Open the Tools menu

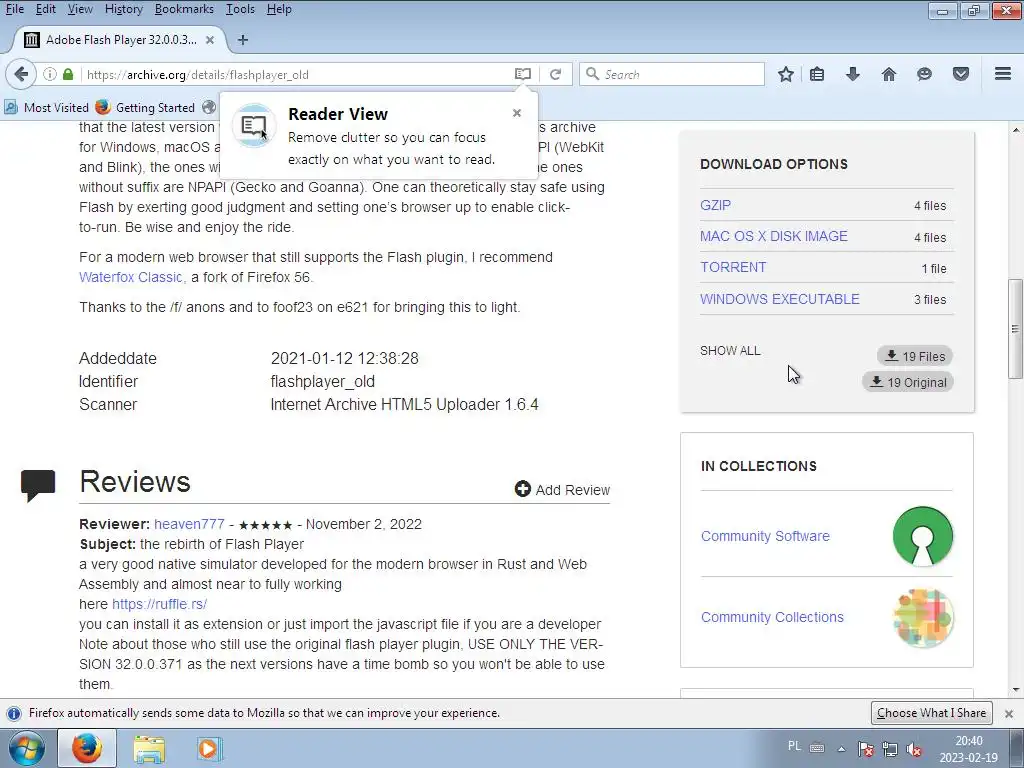(240, 9)
